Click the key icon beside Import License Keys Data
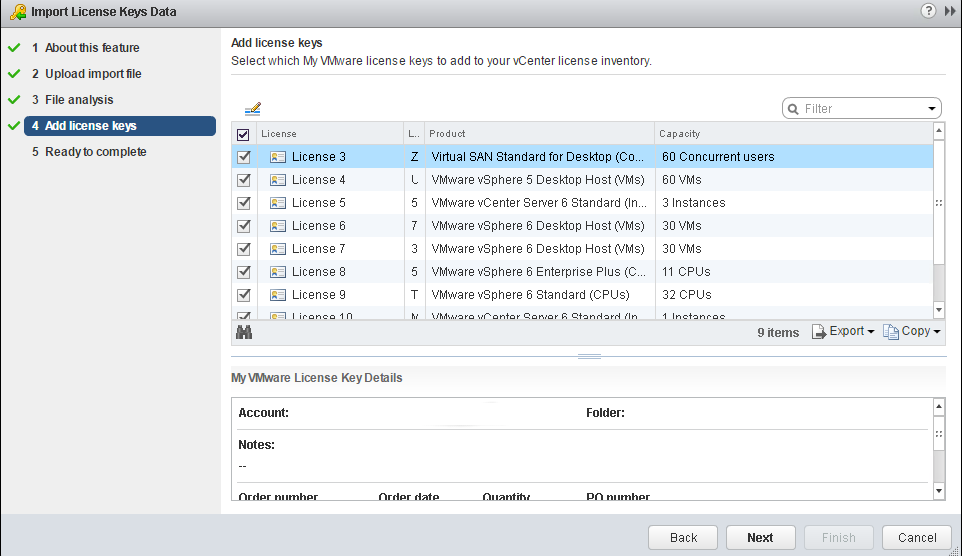This screenshot has width=962, height=556. tap(18, 12)
